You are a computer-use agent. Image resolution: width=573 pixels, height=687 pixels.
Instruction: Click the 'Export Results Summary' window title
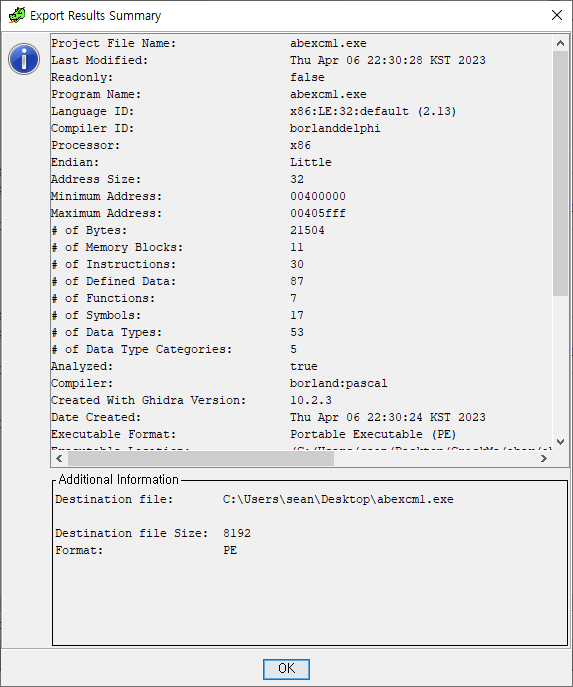pyautogui.click(x=96, y=16)
